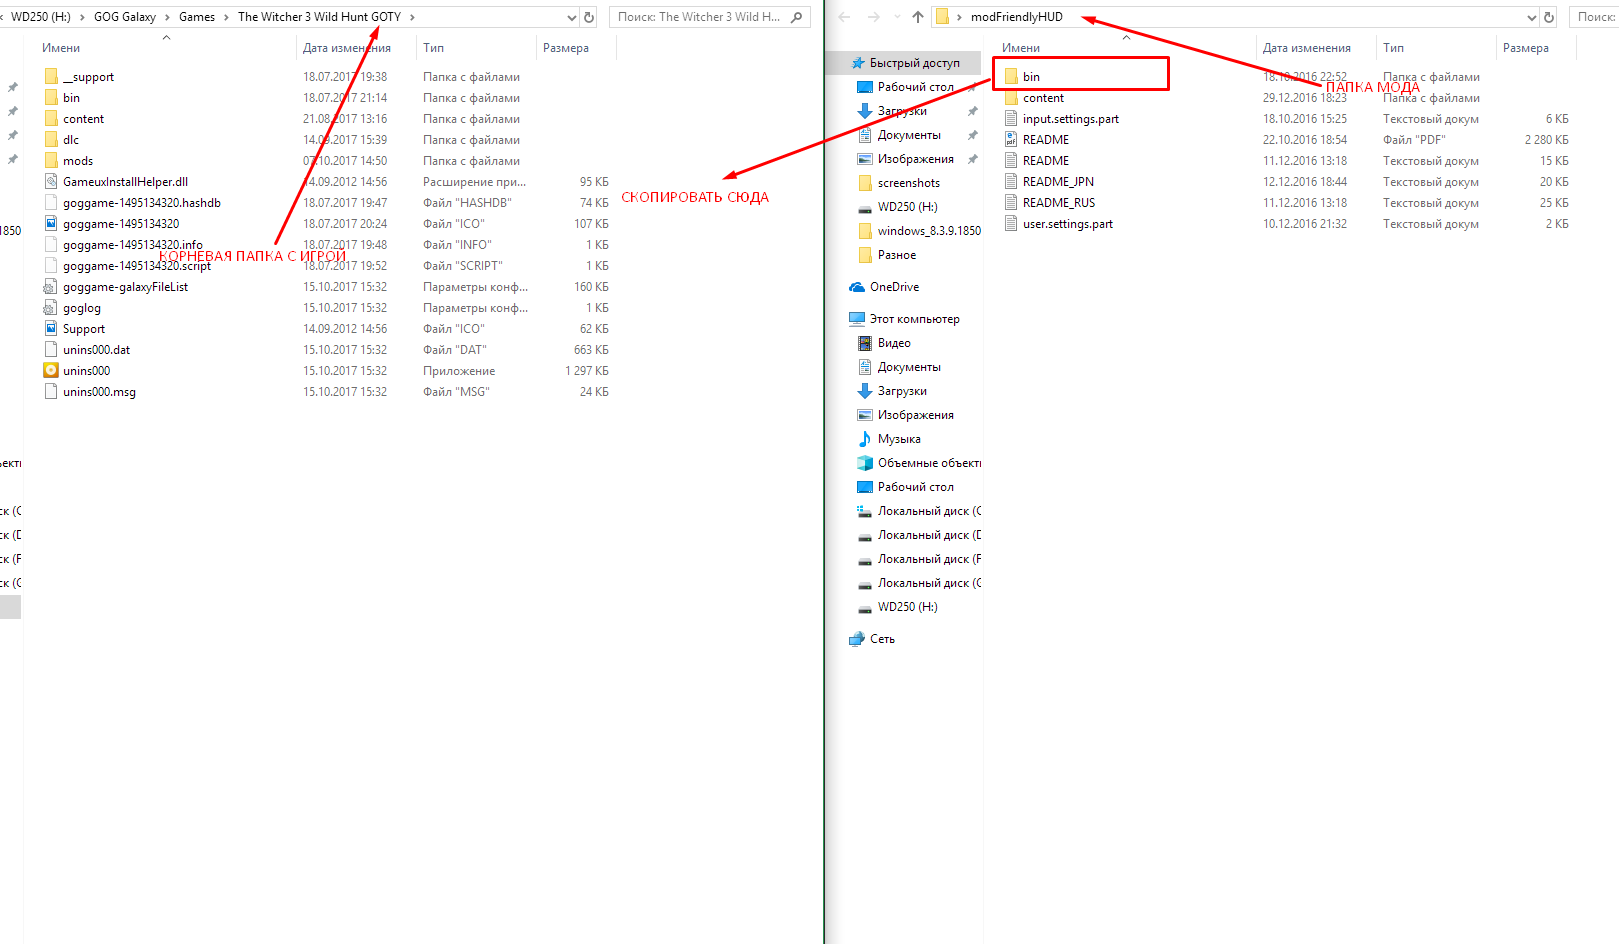Go to the Games breadcrumb segment
Image resolution: width=1619 pixels, height=944 pixels.
pos(197,17)
